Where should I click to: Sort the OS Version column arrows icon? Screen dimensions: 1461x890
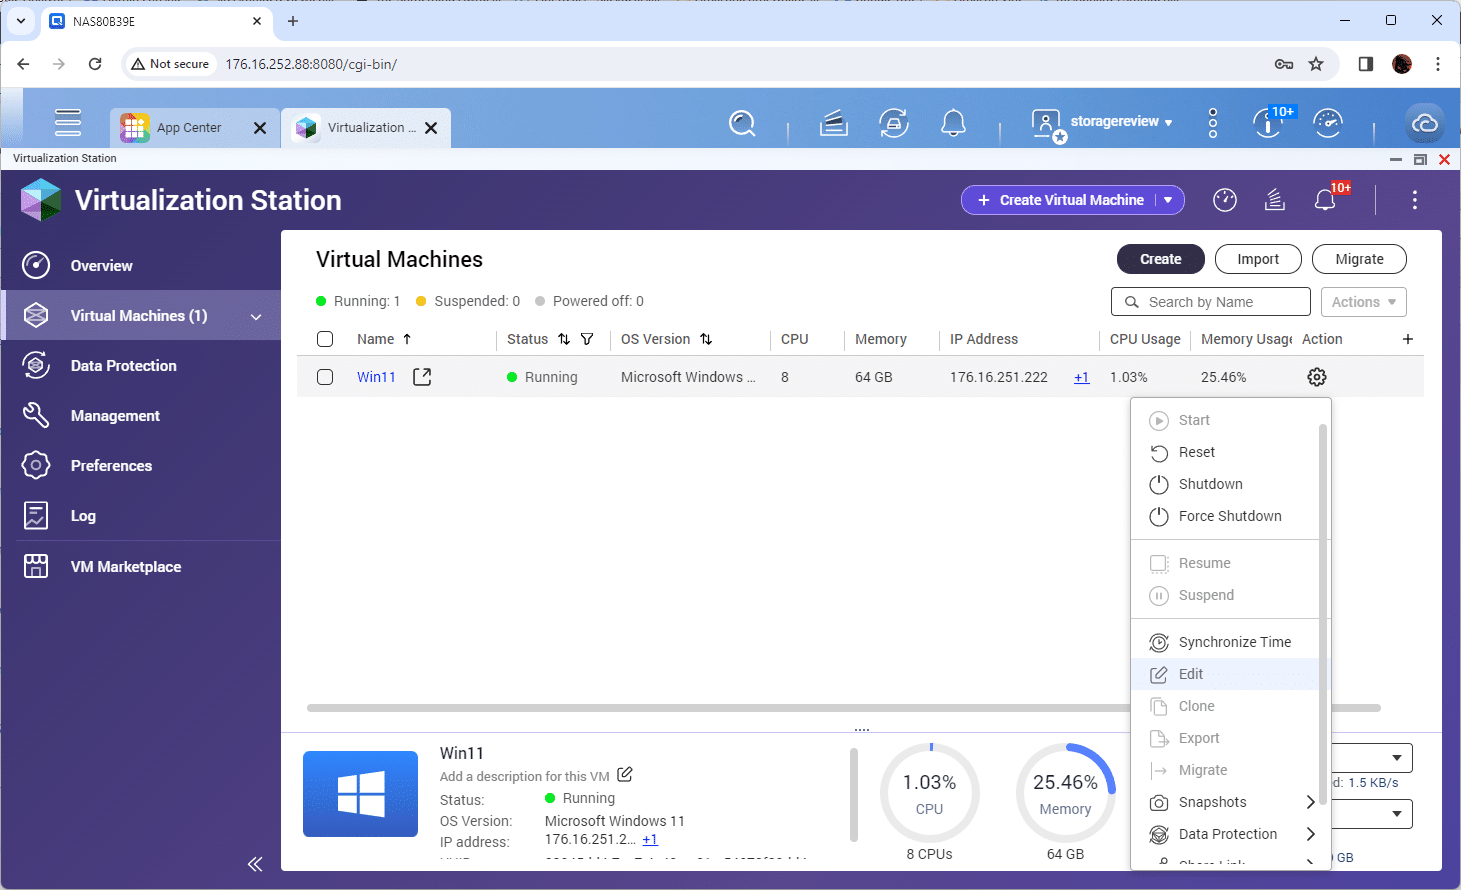pyautogui.click(x=706, y=339)
